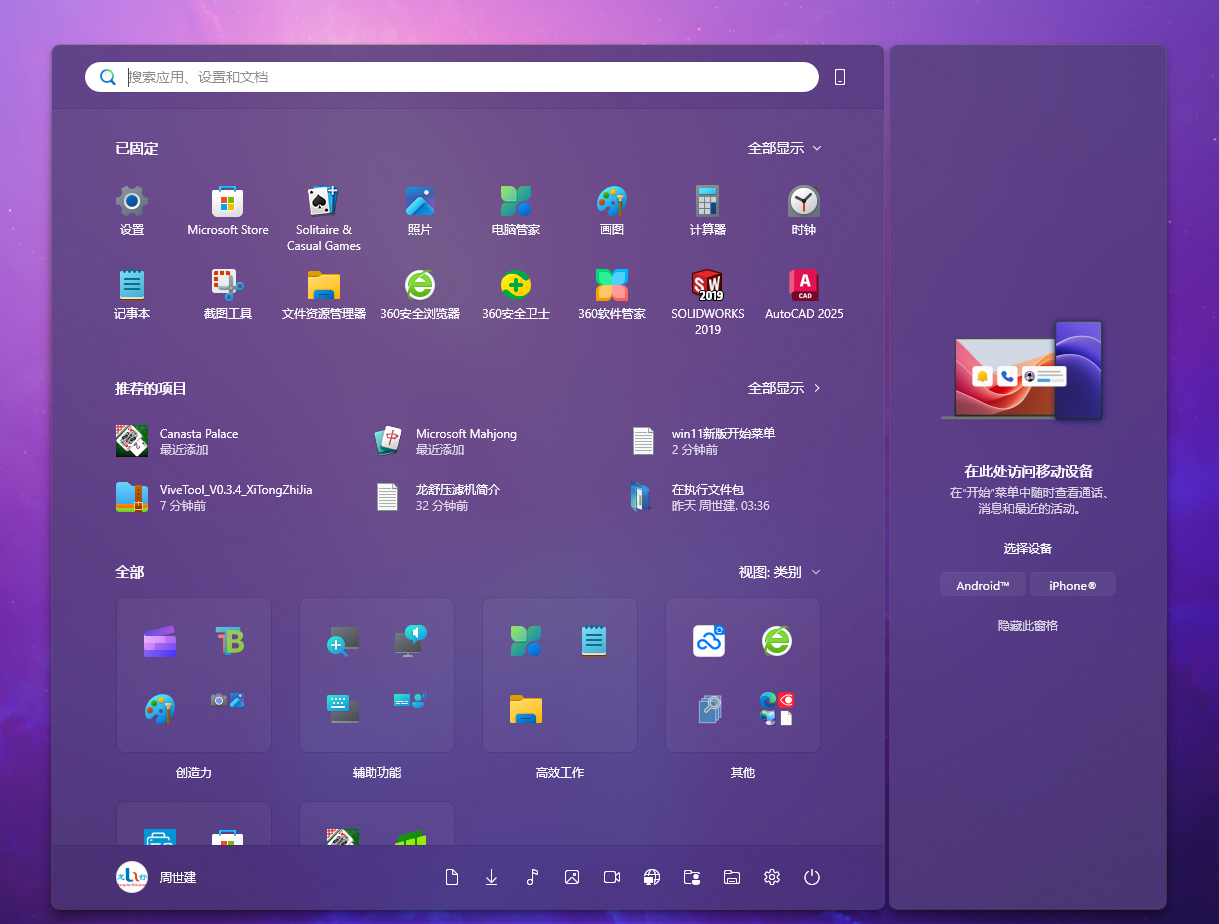
Task: Open the 视图: 类别 dropdown
Action: (x=779, y=572)
